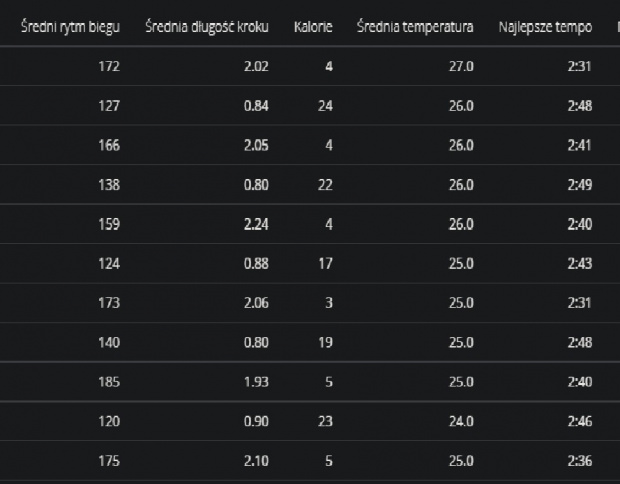
Task: Select best pace 2:43 cell
Action: tap(579, 264)
